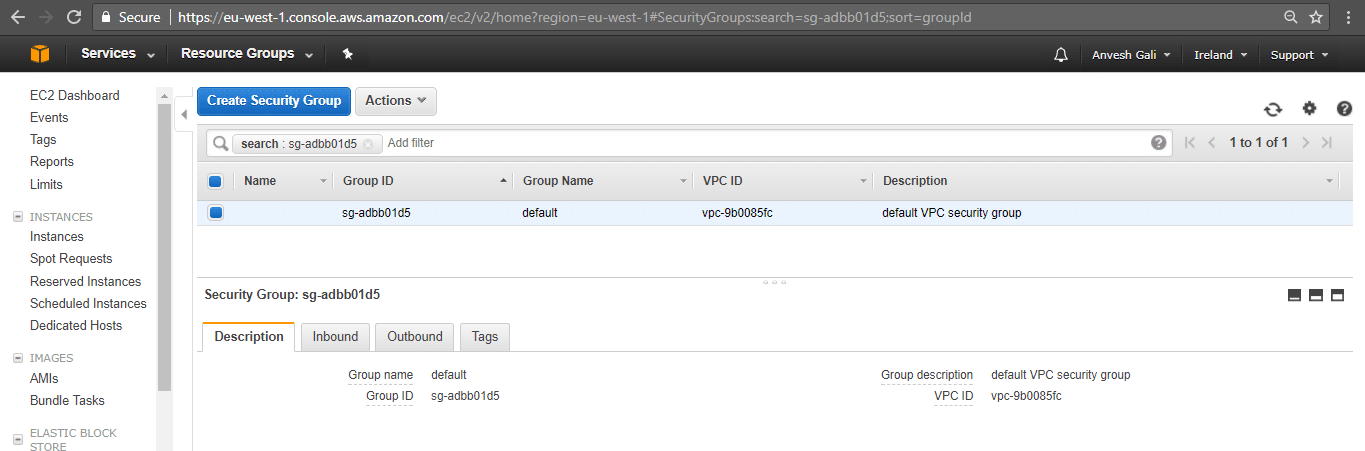Open the Actions dropdown
The height and width of the screenshot is (451, 1365).
click(x=395, y=101)
